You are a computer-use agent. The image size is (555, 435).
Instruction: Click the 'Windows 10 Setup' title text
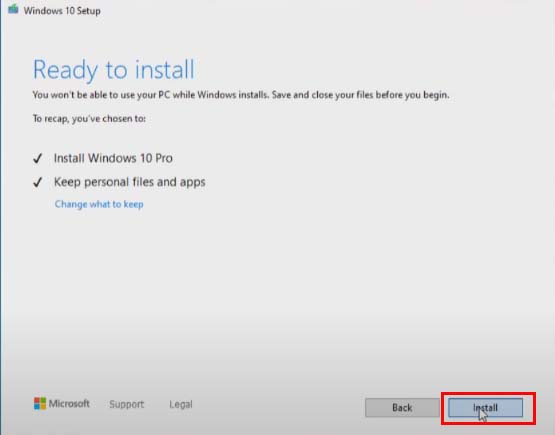62,11
